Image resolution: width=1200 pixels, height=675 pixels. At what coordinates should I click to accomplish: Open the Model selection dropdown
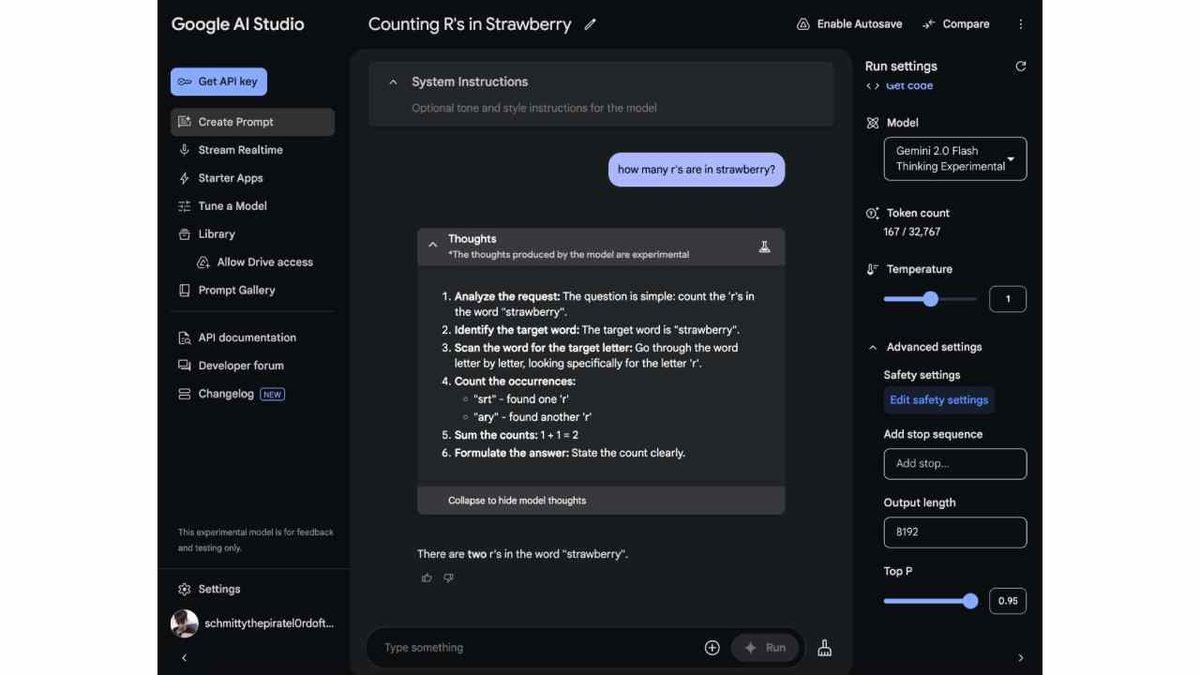pos(954,159)
